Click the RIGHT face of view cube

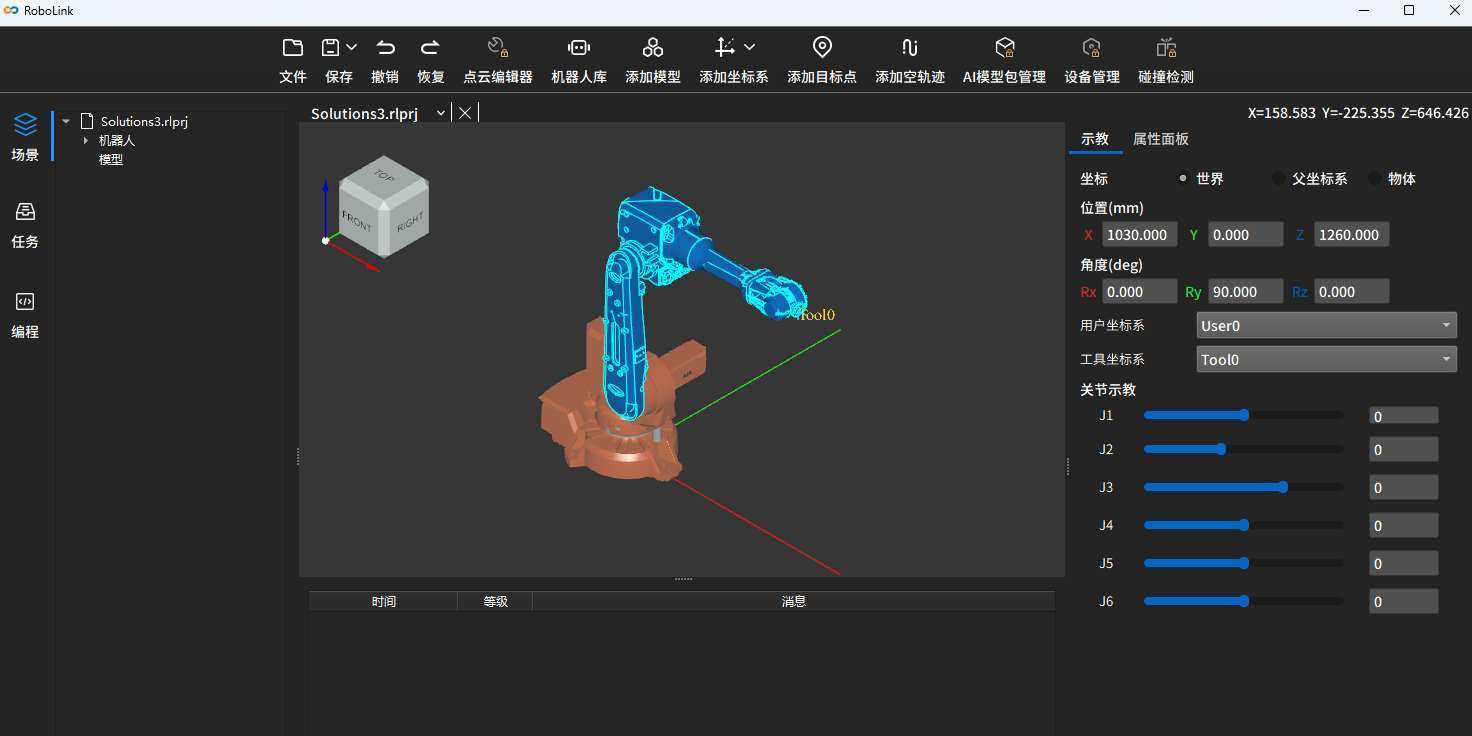tap(409, 221)
